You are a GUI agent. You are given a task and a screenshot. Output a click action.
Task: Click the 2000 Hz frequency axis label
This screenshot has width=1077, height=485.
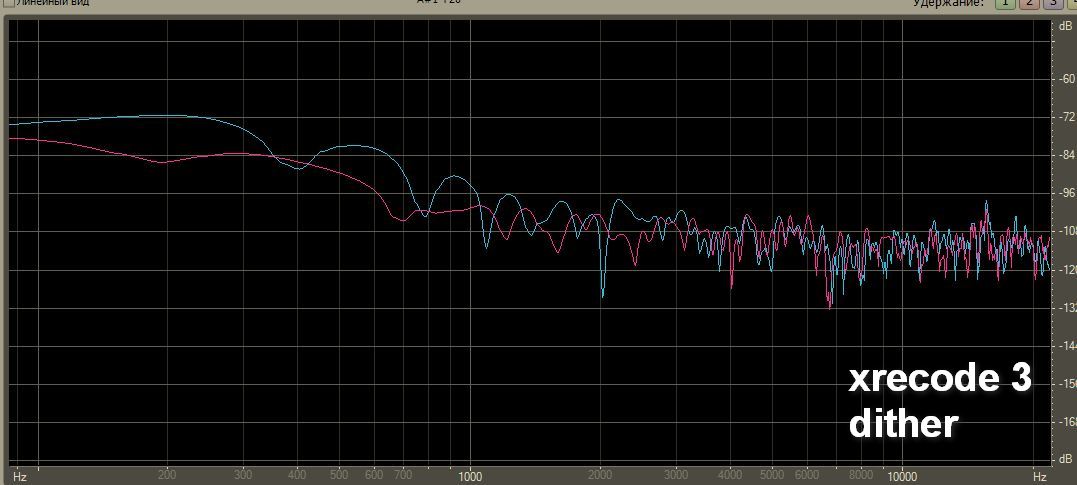pyautogui.click(x=600, y=475)
